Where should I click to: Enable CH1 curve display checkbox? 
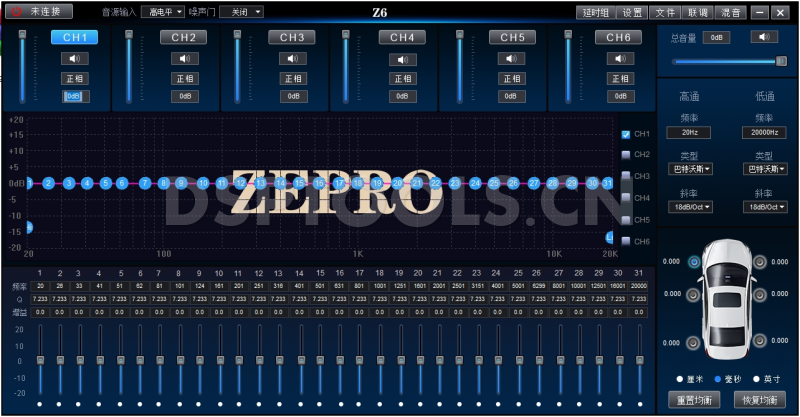(x=626, y=135)
